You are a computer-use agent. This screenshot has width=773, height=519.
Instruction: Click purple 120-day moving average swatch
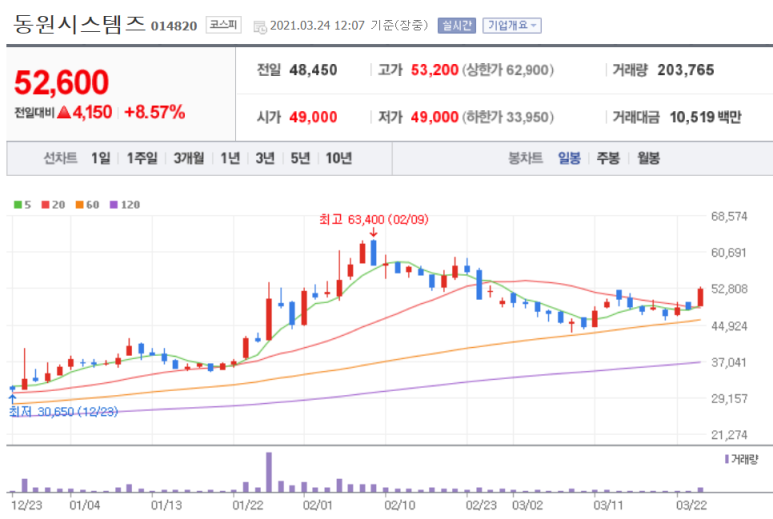coord(114,205)
